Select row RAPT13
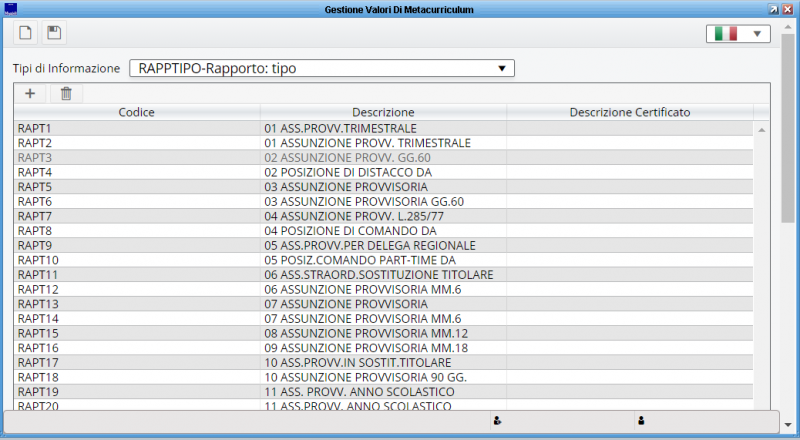This screenshot has width=800, height=440. pos(384,304)
